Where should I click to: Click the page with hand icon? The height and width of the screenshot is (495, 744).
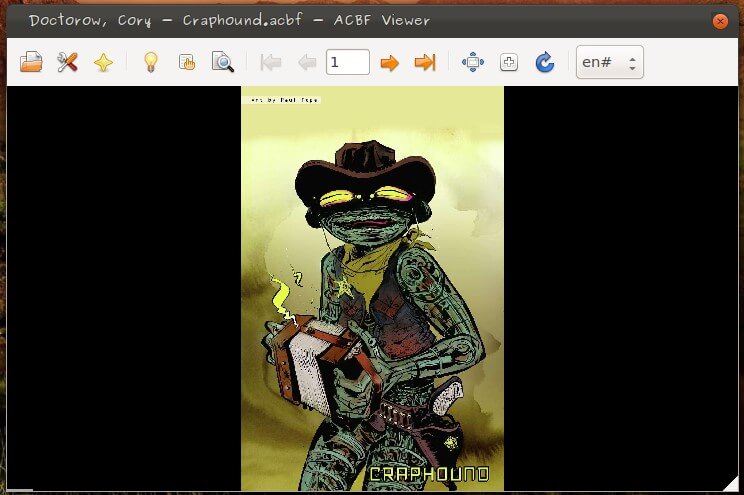pos(187,62)
